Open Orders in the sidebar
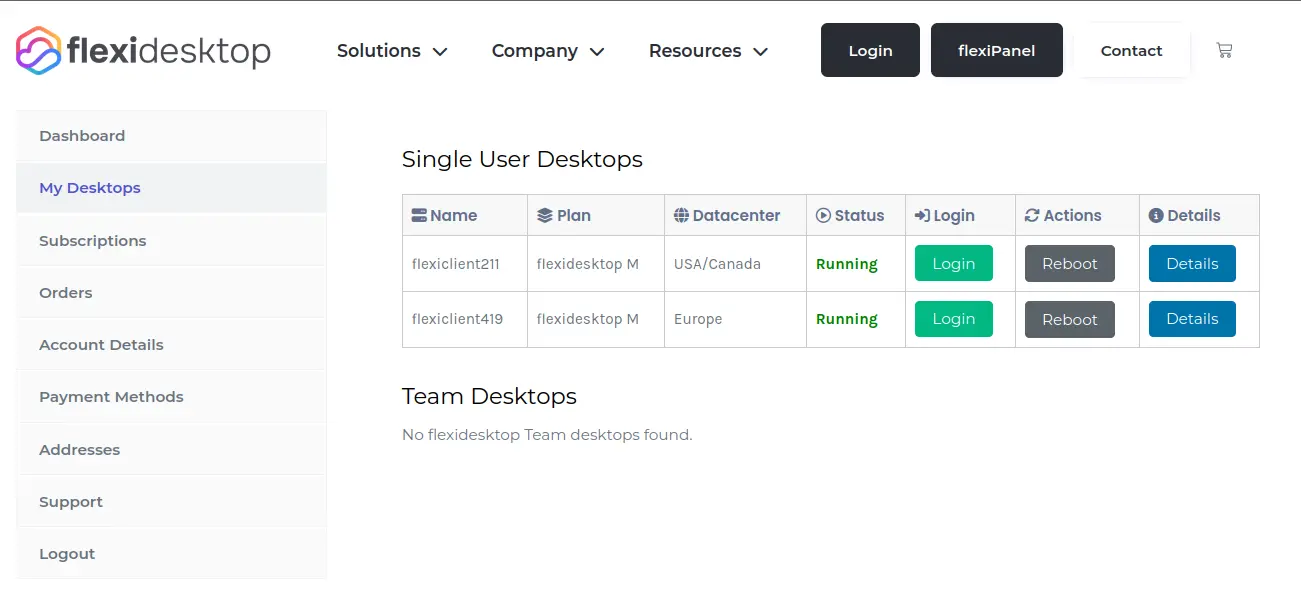 tap(171, 293)
